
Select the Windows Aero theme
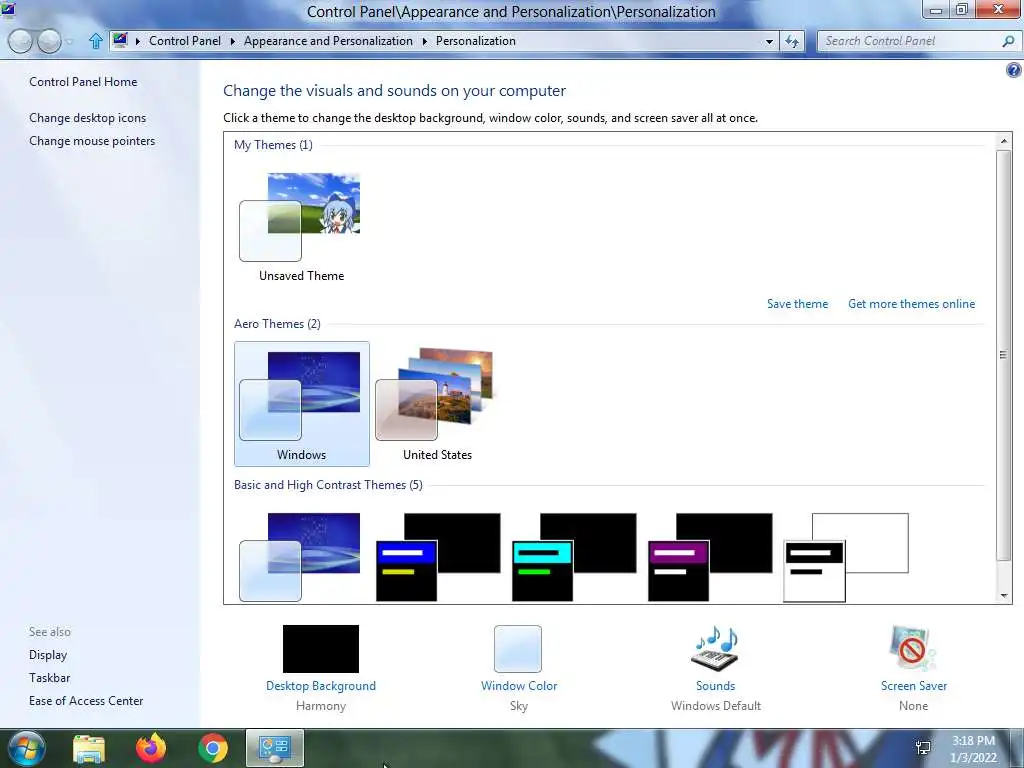302,404
